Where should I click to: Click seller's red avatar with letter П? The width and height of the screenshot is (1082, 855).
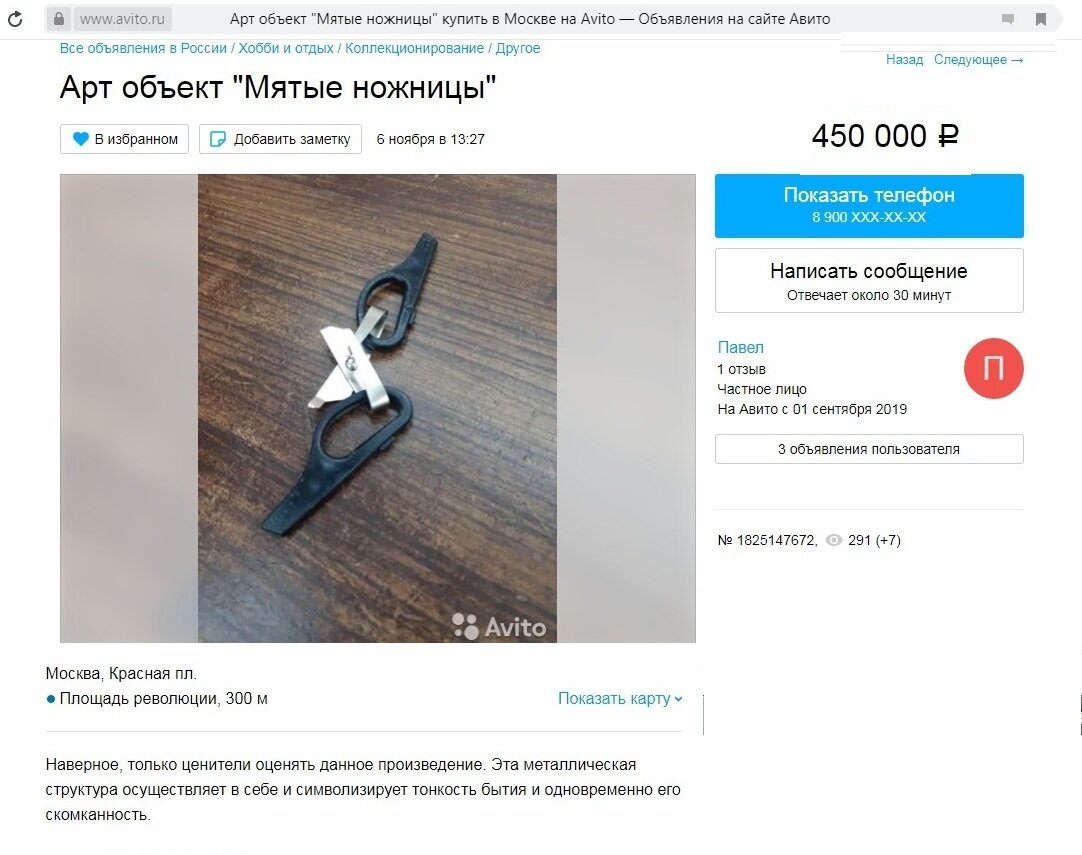point(993,368)
